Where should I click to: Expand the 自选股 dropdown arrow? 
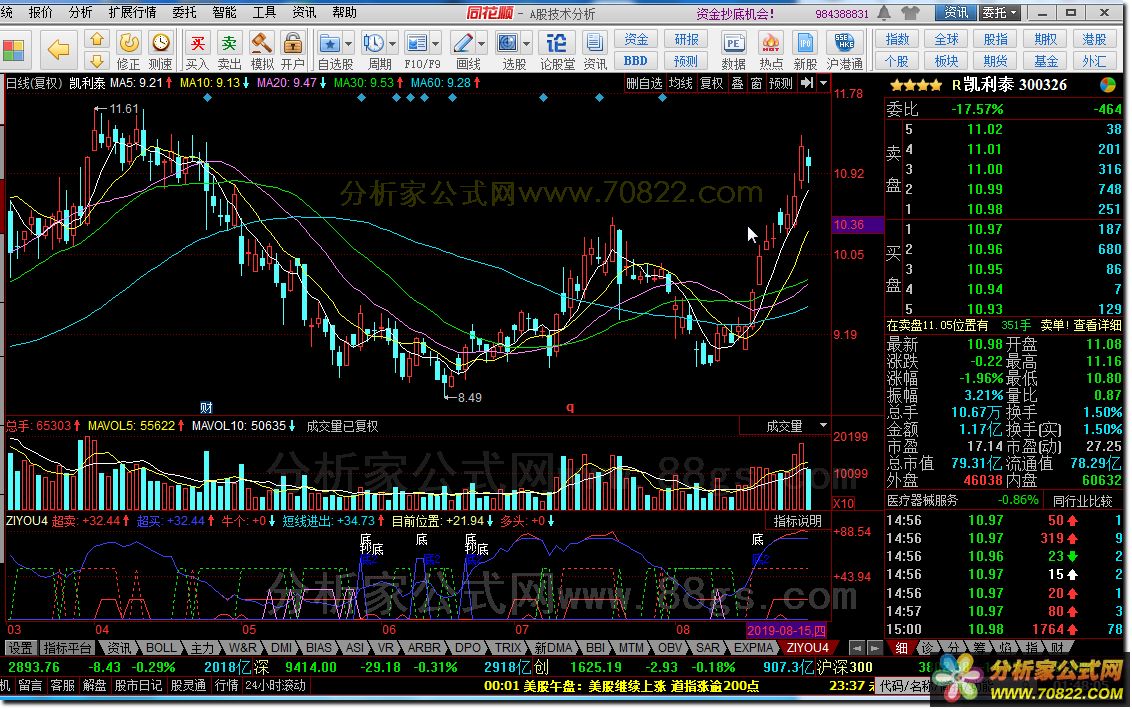(x=348, y=44)
